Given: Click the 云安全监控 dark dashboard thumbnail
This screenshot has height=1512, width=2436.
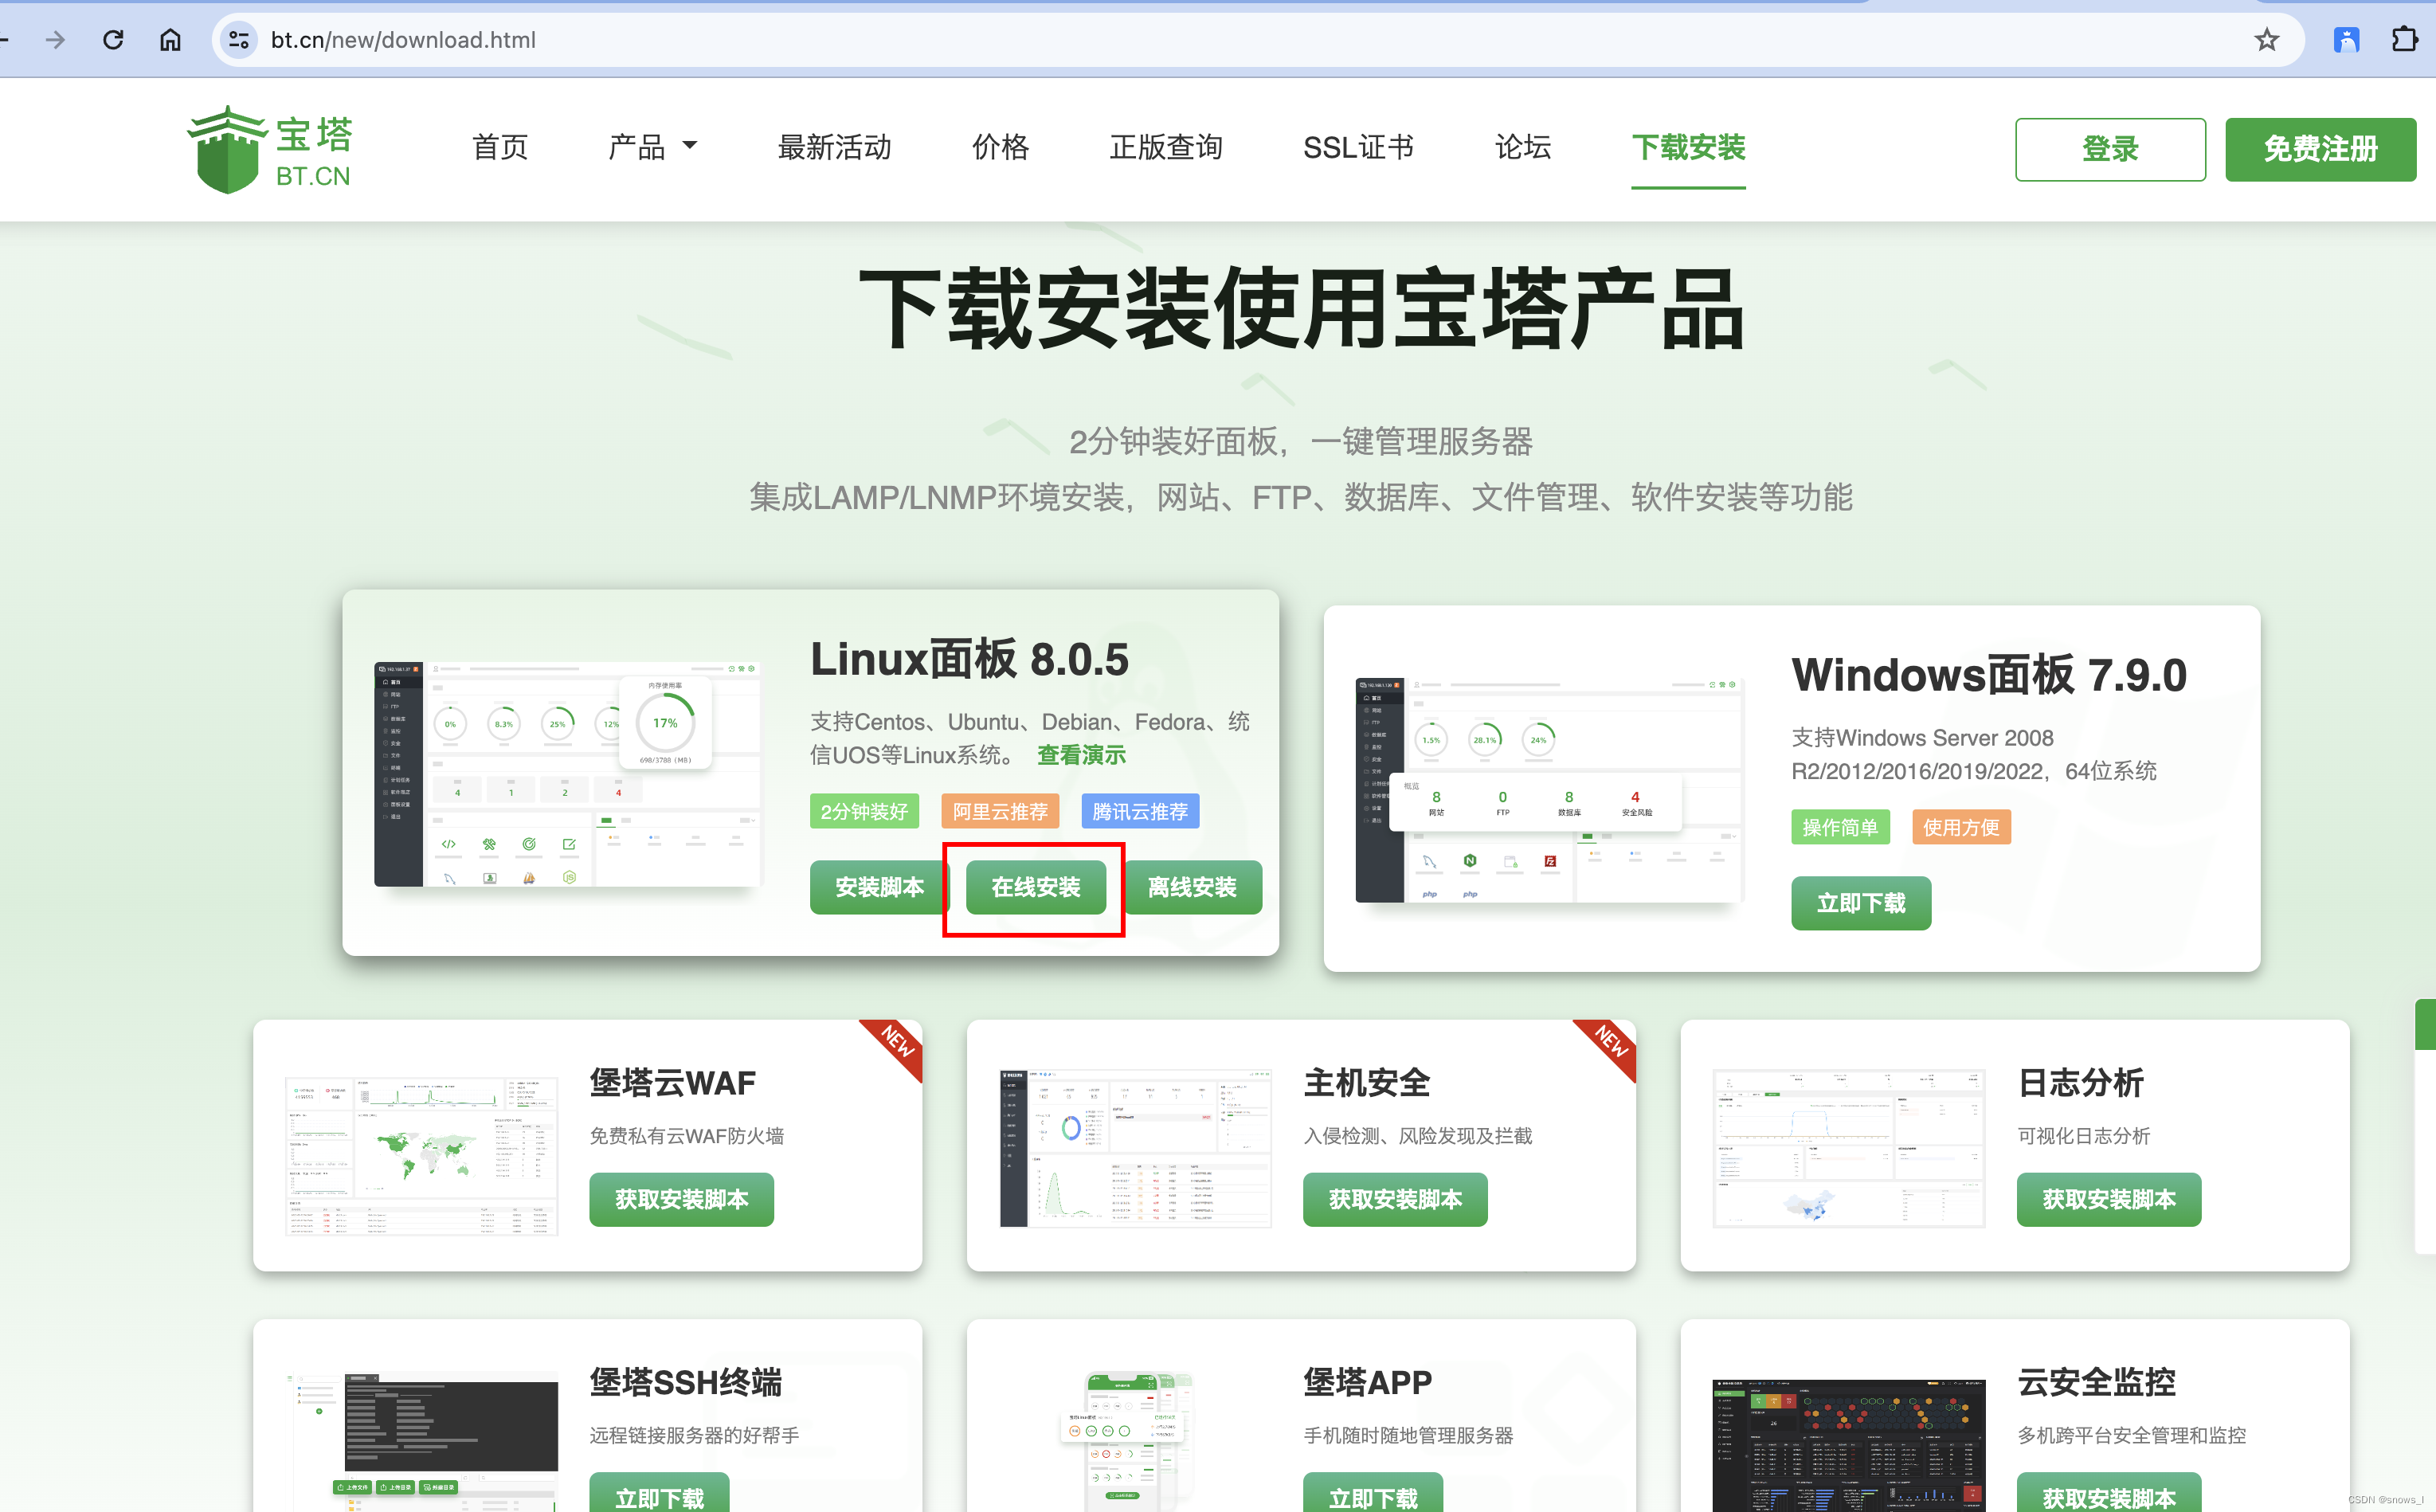Looking at the screenshot, I should click(1848, 1445).
